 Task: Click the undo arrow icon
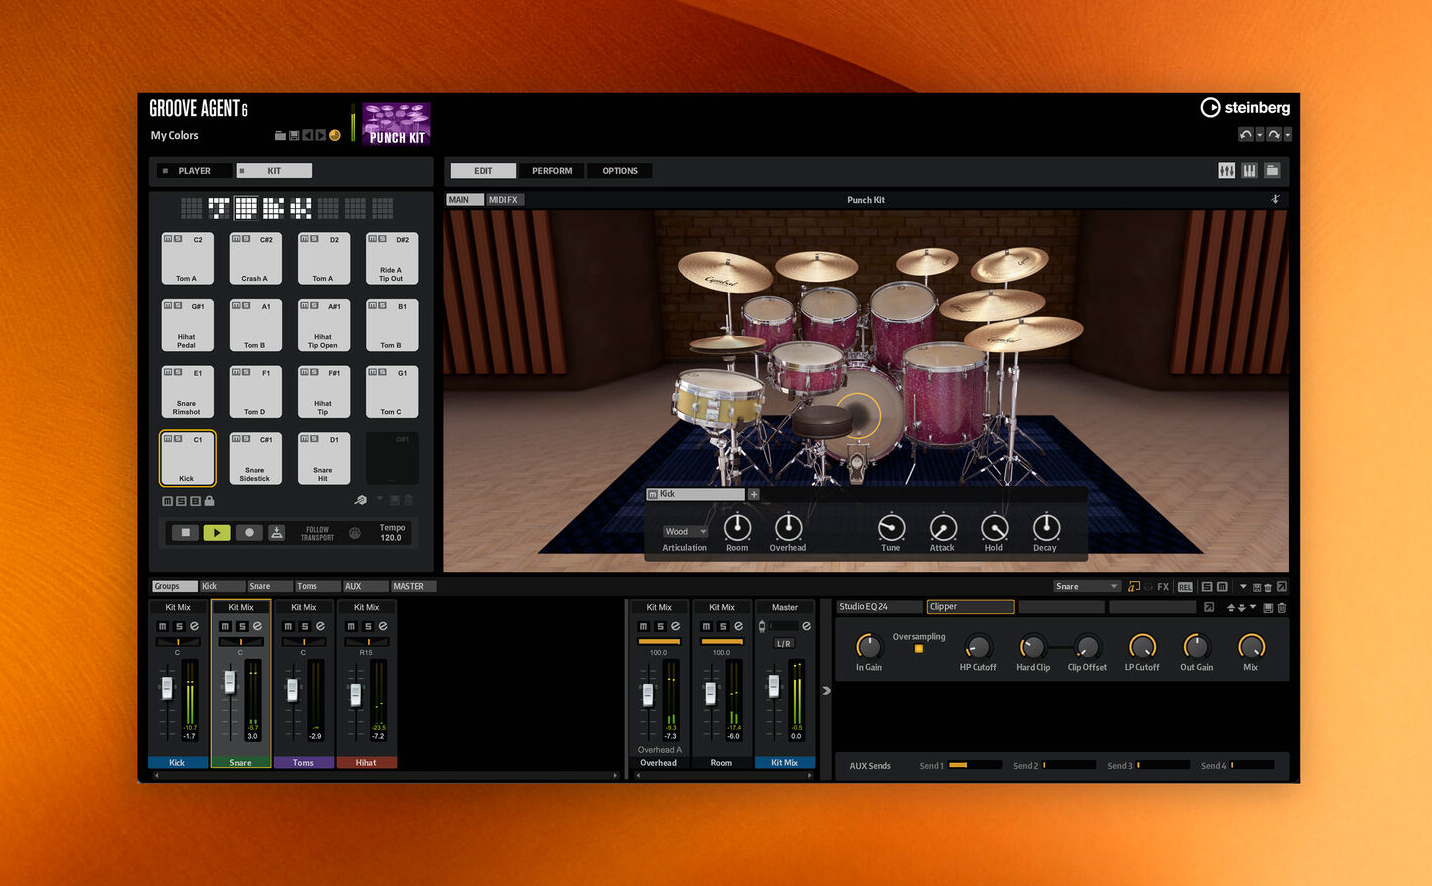click(1245, 134)
